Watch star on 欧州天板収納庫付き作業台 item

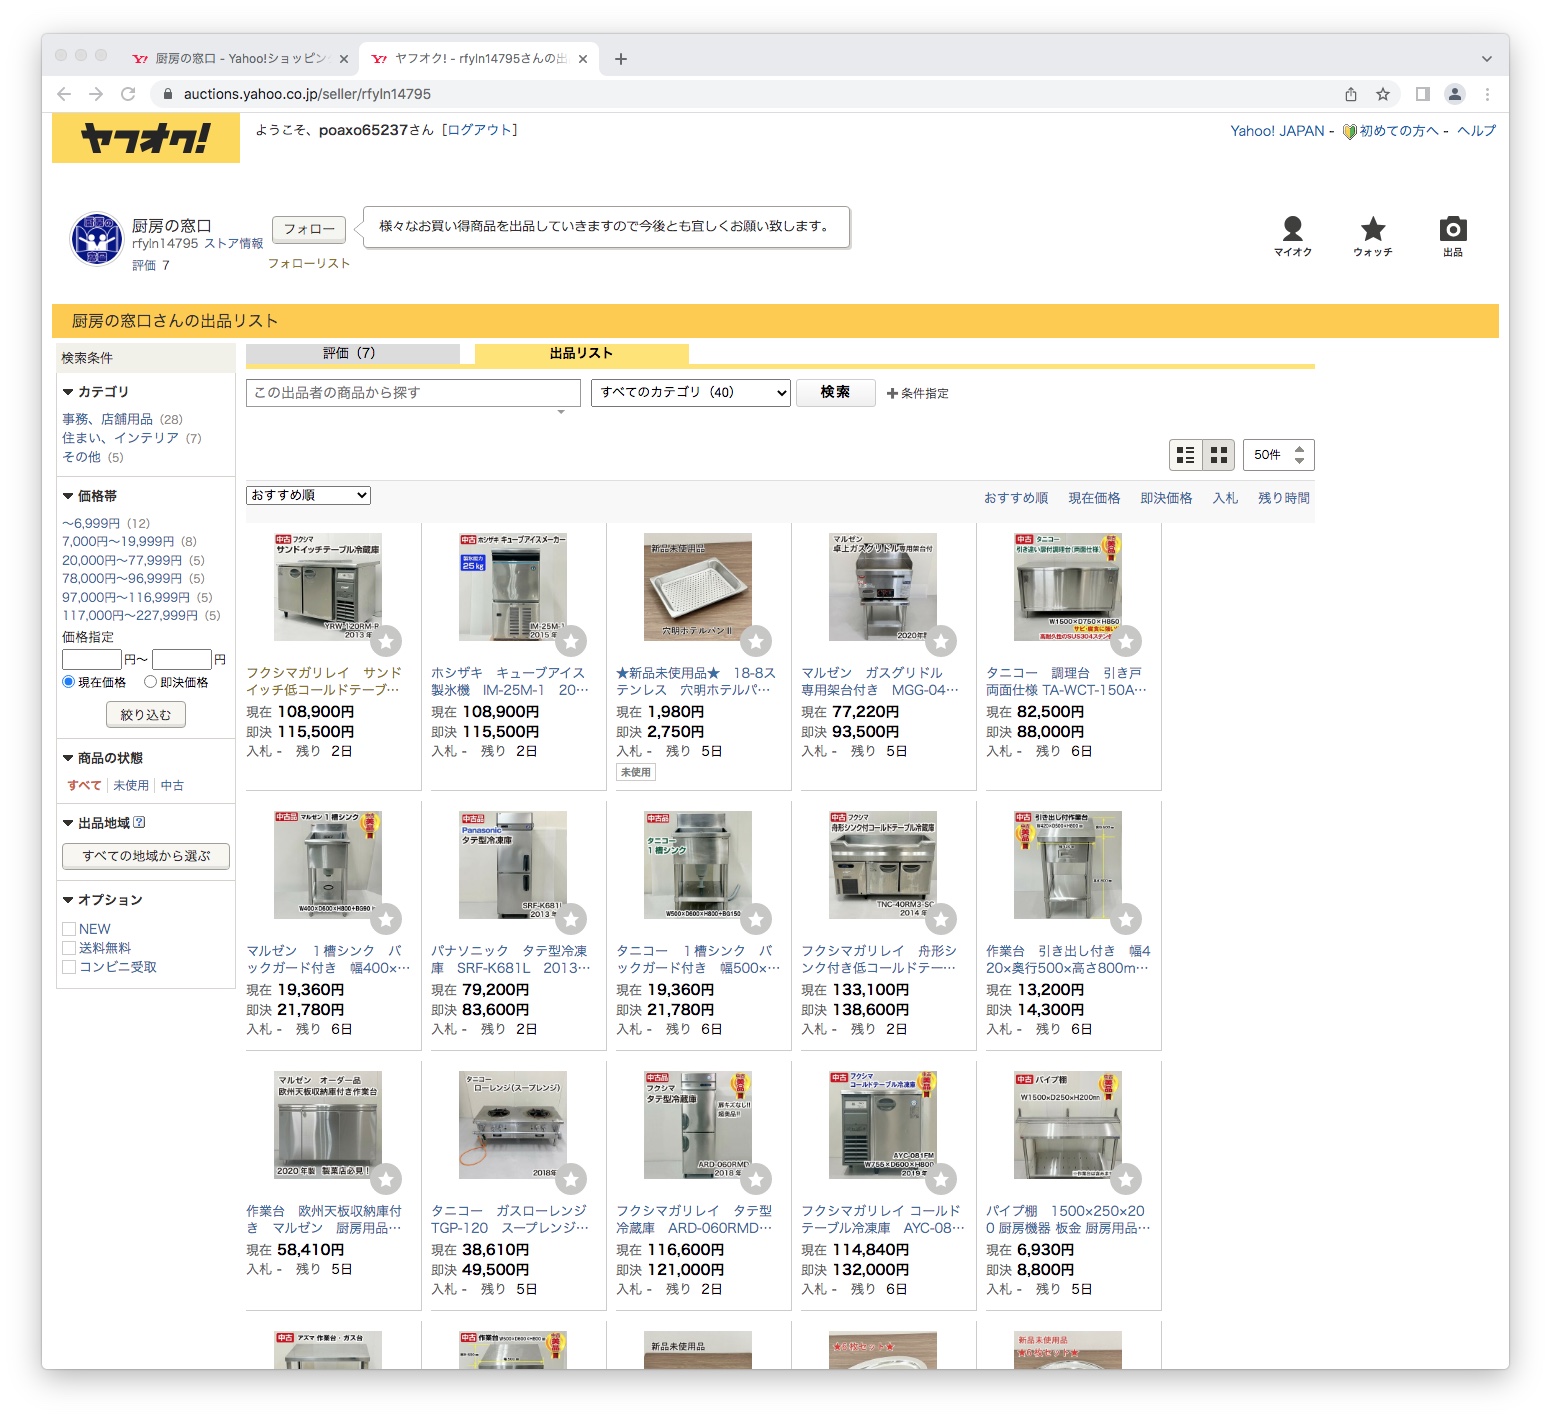pyautogui.click(x=386, y=1179)
